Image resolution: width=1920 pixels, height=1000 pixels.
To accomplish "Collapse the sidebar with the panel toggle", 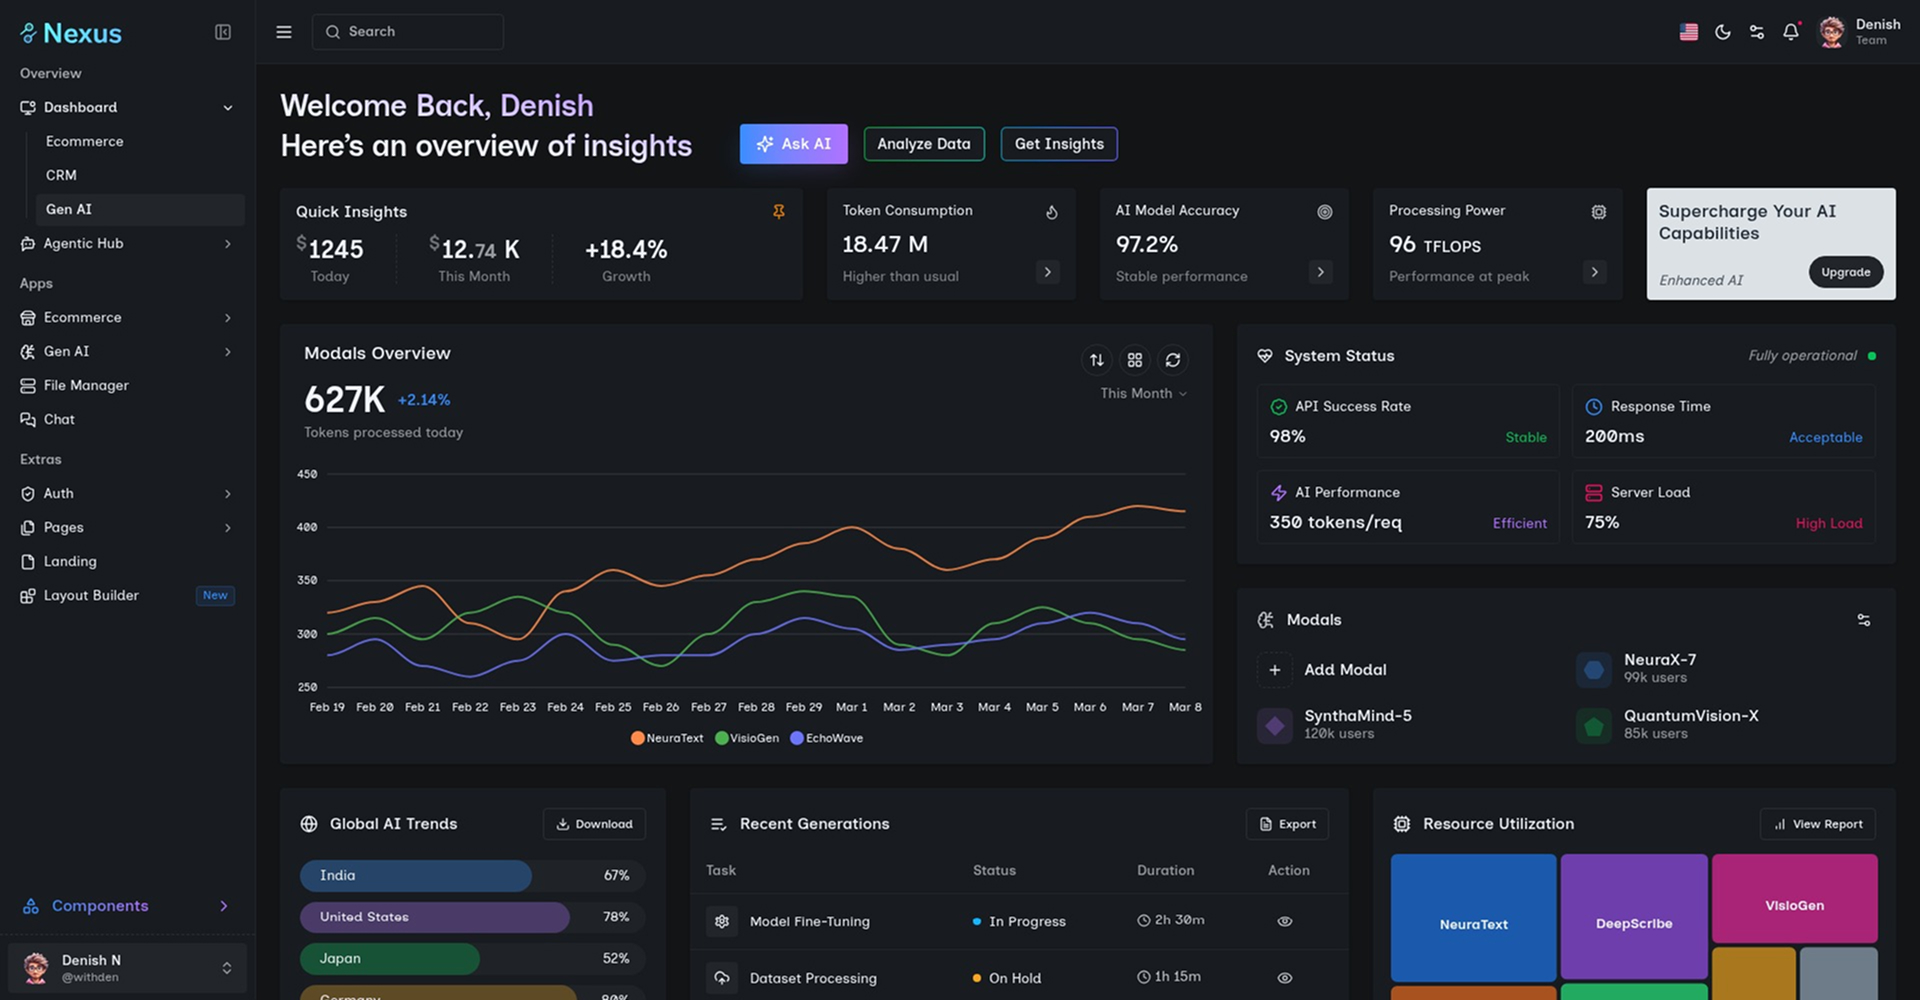I will click(x=223, y=32).
